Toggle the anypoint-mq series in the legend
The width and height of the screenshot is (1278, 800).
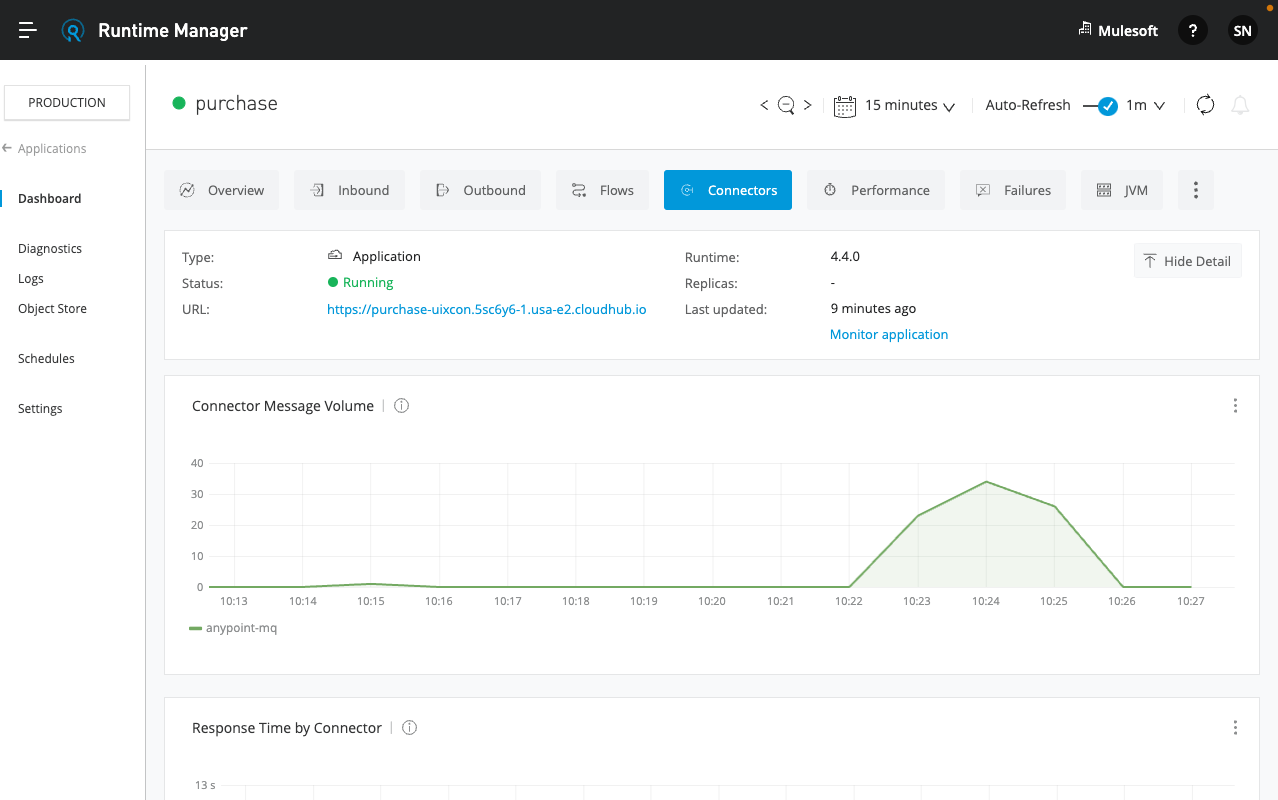pos(233,628)
